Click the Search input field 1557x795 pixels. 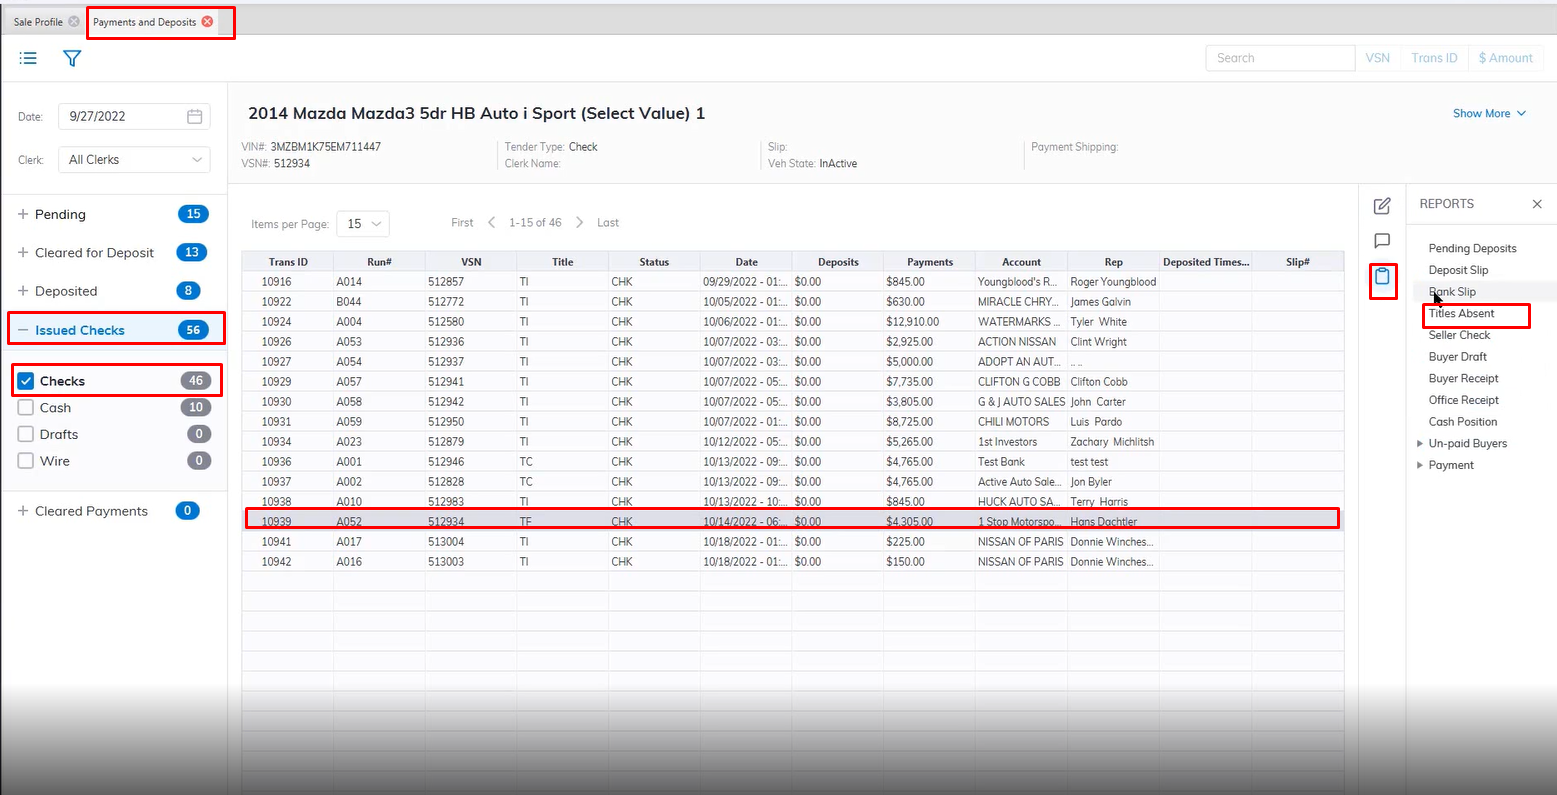coord(1279,58)
